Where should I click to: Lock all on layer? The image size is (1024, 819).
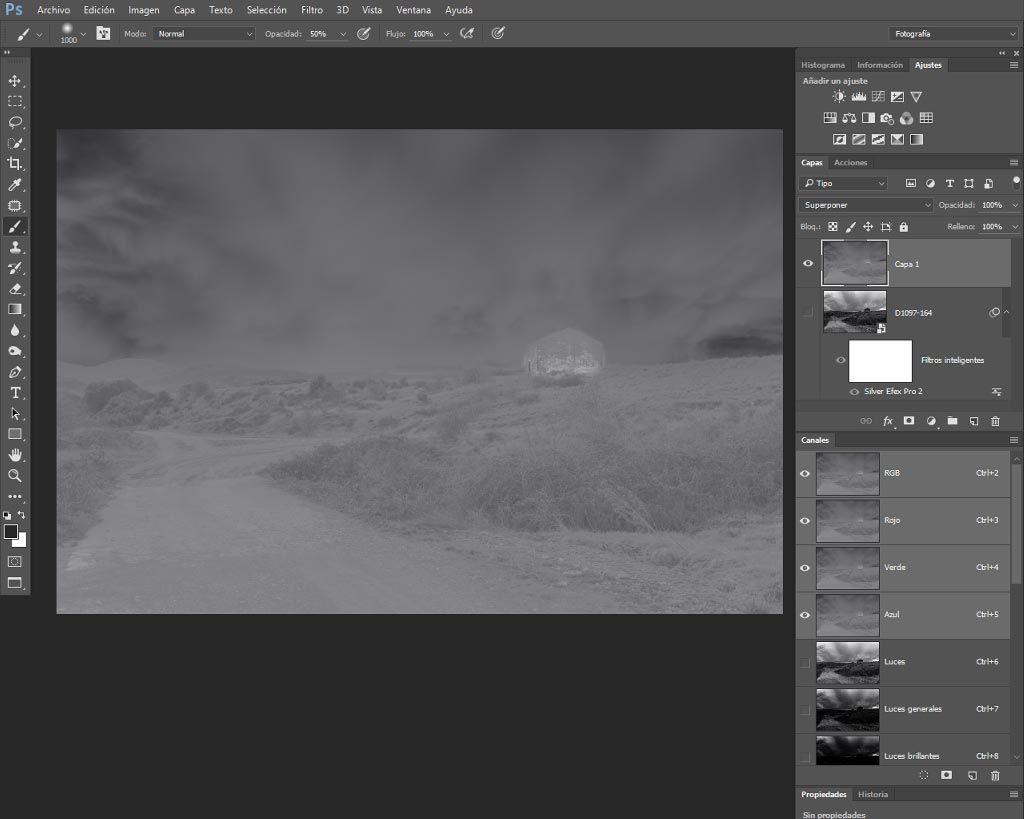[x=903, y=227]
